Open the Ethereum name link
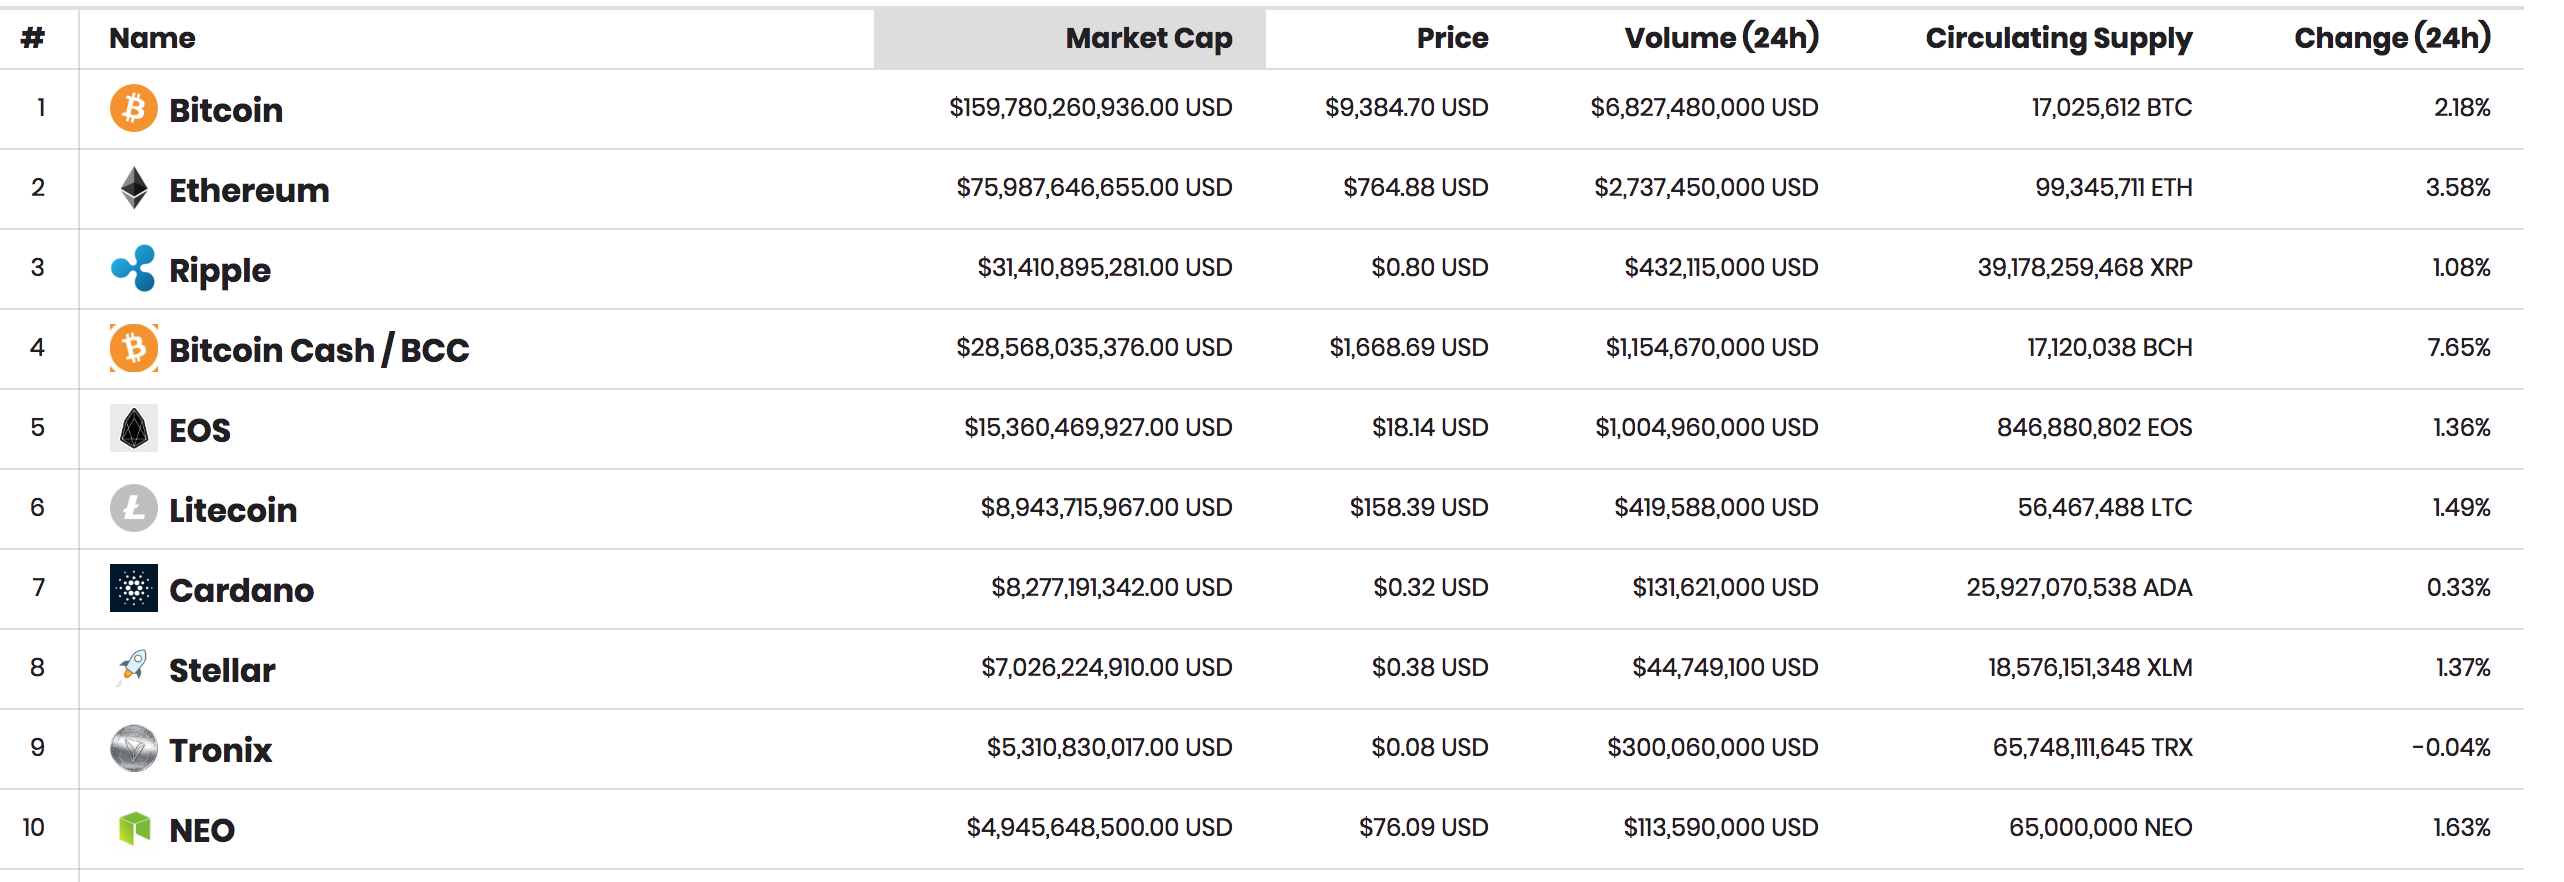Viewport: 2564px width, 882px height. click(x=249, y=189)
